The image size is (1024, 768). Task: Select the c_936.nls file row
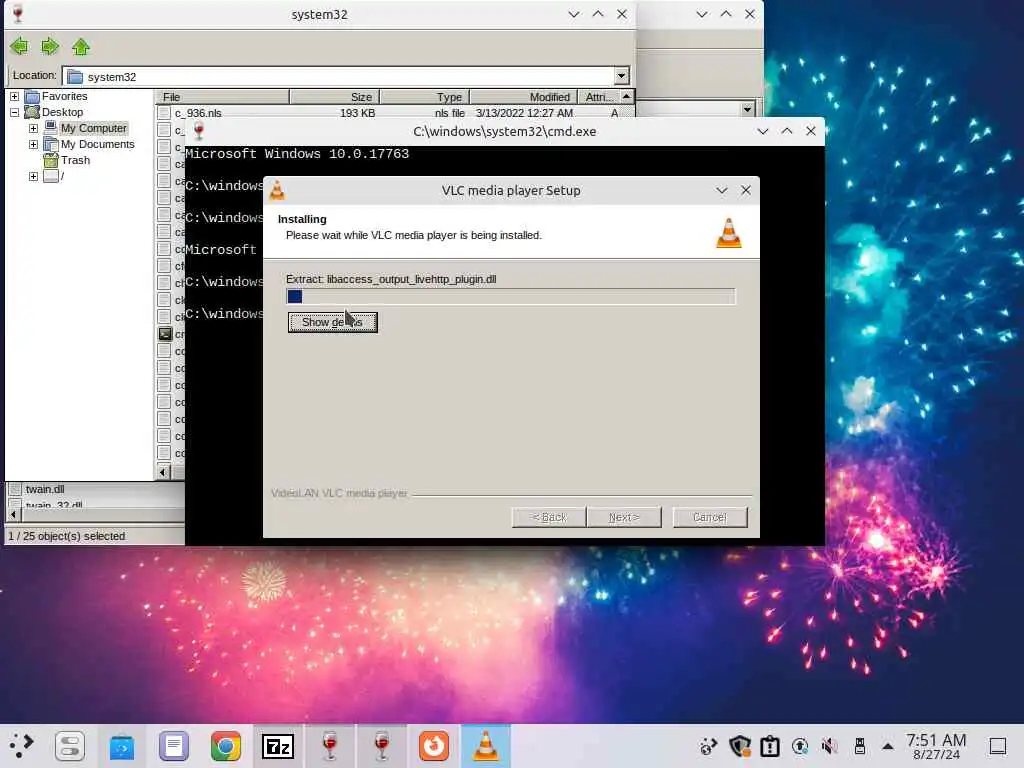click(389, 113)
